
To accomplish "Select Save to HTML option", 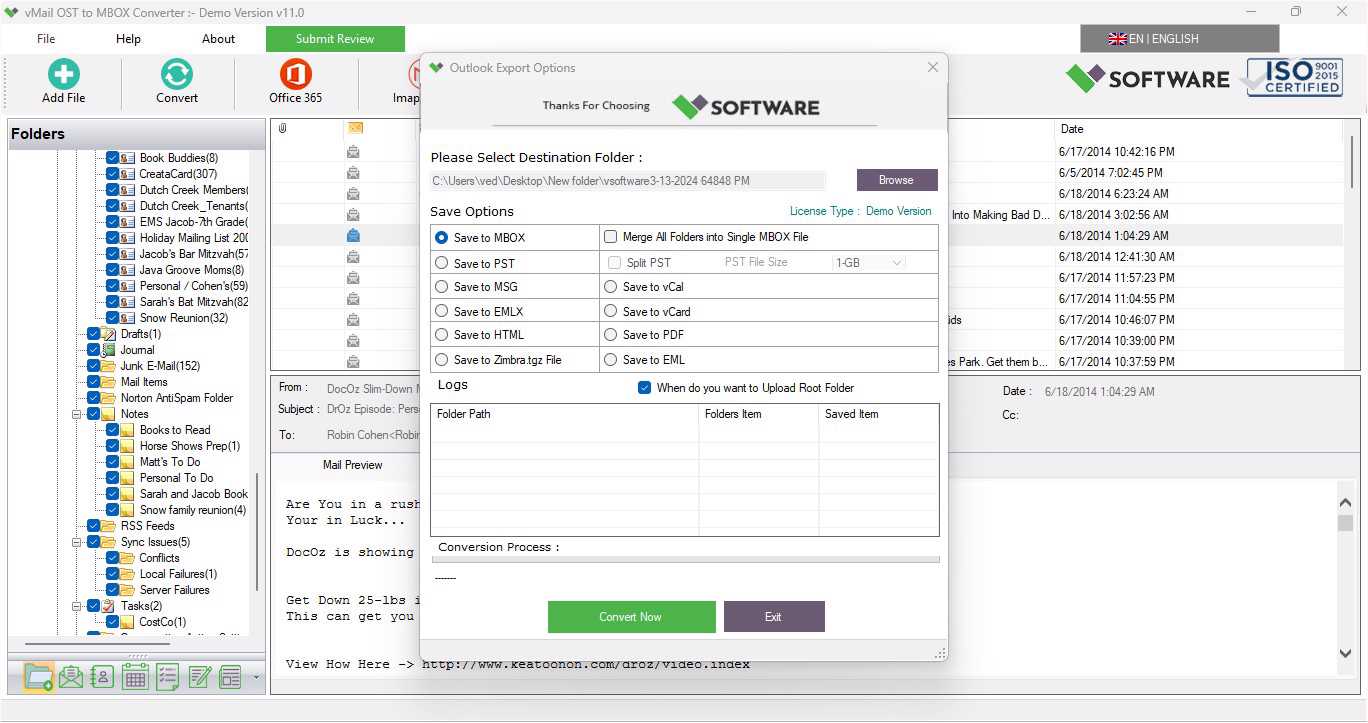I will 442,335.
